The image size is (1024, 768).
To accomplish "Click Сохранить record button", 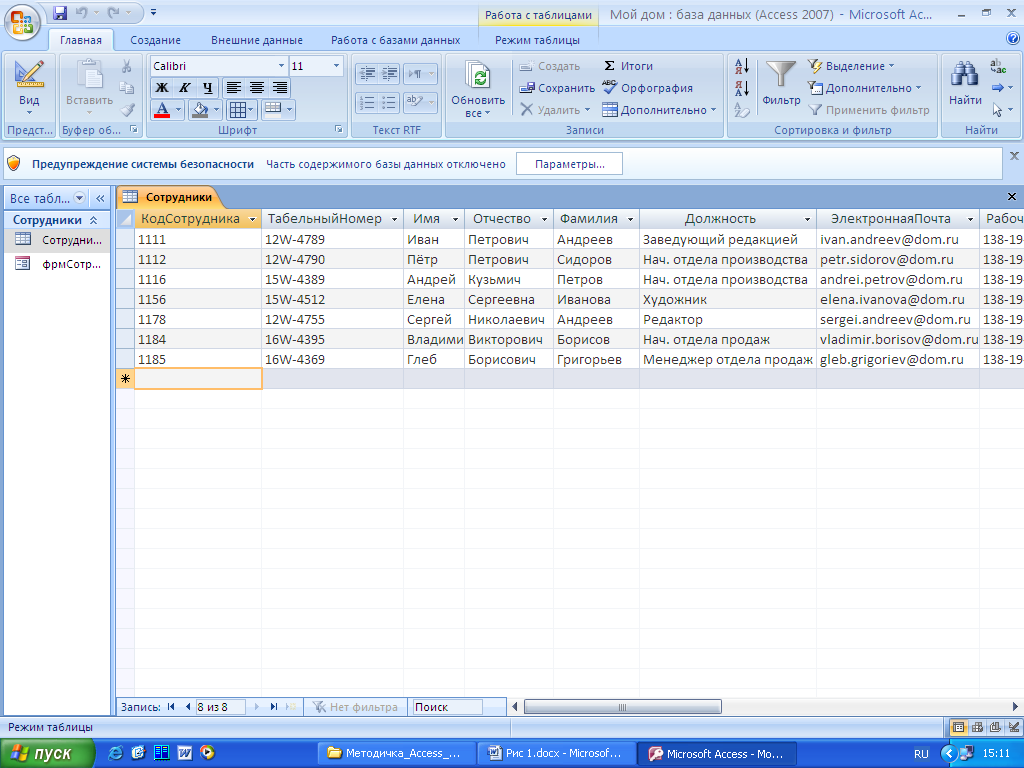I will (x=557, y=88).
